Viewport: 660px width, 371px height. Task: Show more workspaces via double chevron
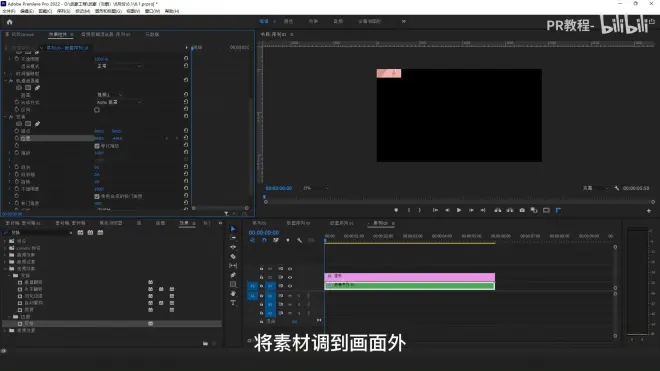pos(404,21)
